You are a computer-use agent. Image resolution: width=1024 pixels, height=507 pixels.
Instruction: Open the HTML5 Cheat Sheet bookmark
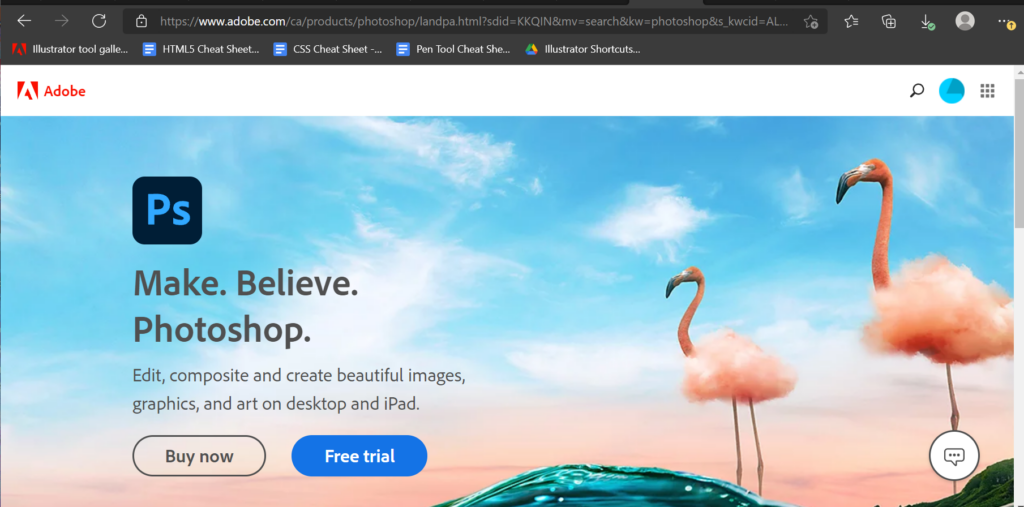point(201,49)
